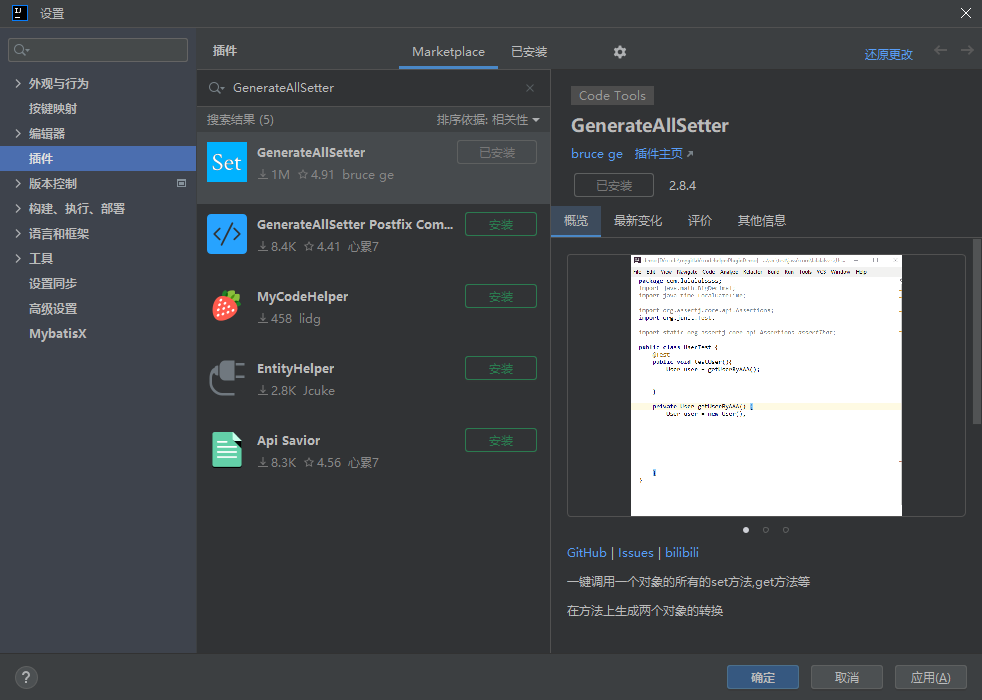Select the 评价 detail tab
The height and width of the screenshot is (700, 982).
click(x=700, y=220)
